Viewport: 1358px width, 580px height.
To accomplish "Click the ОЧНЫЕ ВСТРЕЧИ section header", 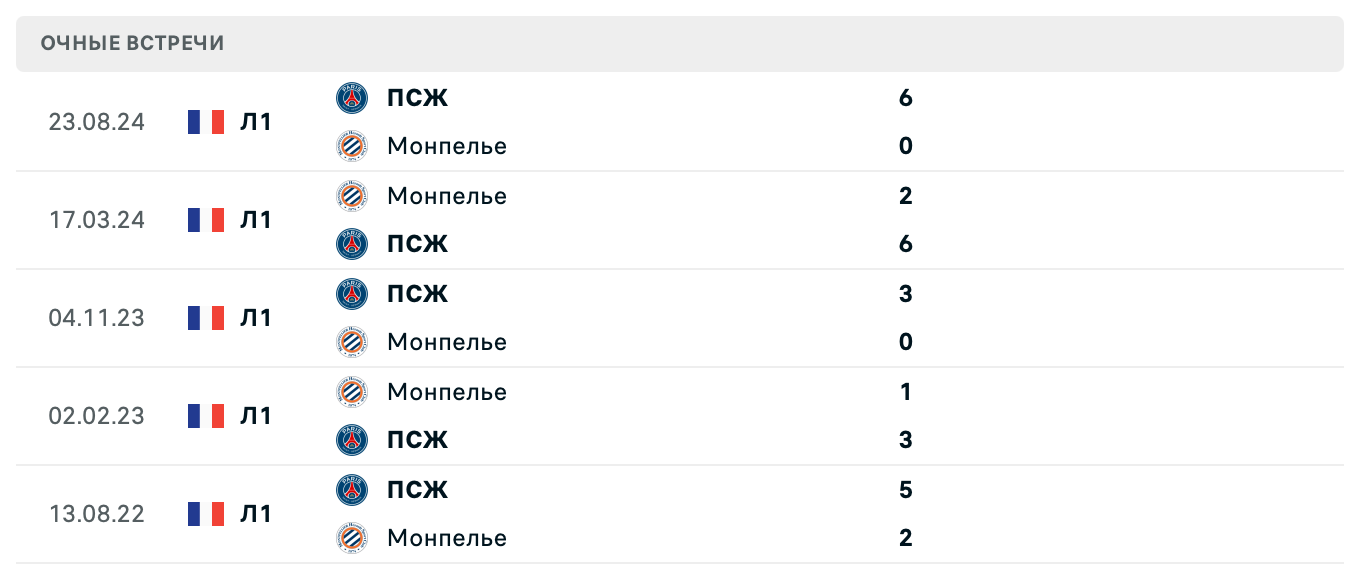I will pos(133,43).
